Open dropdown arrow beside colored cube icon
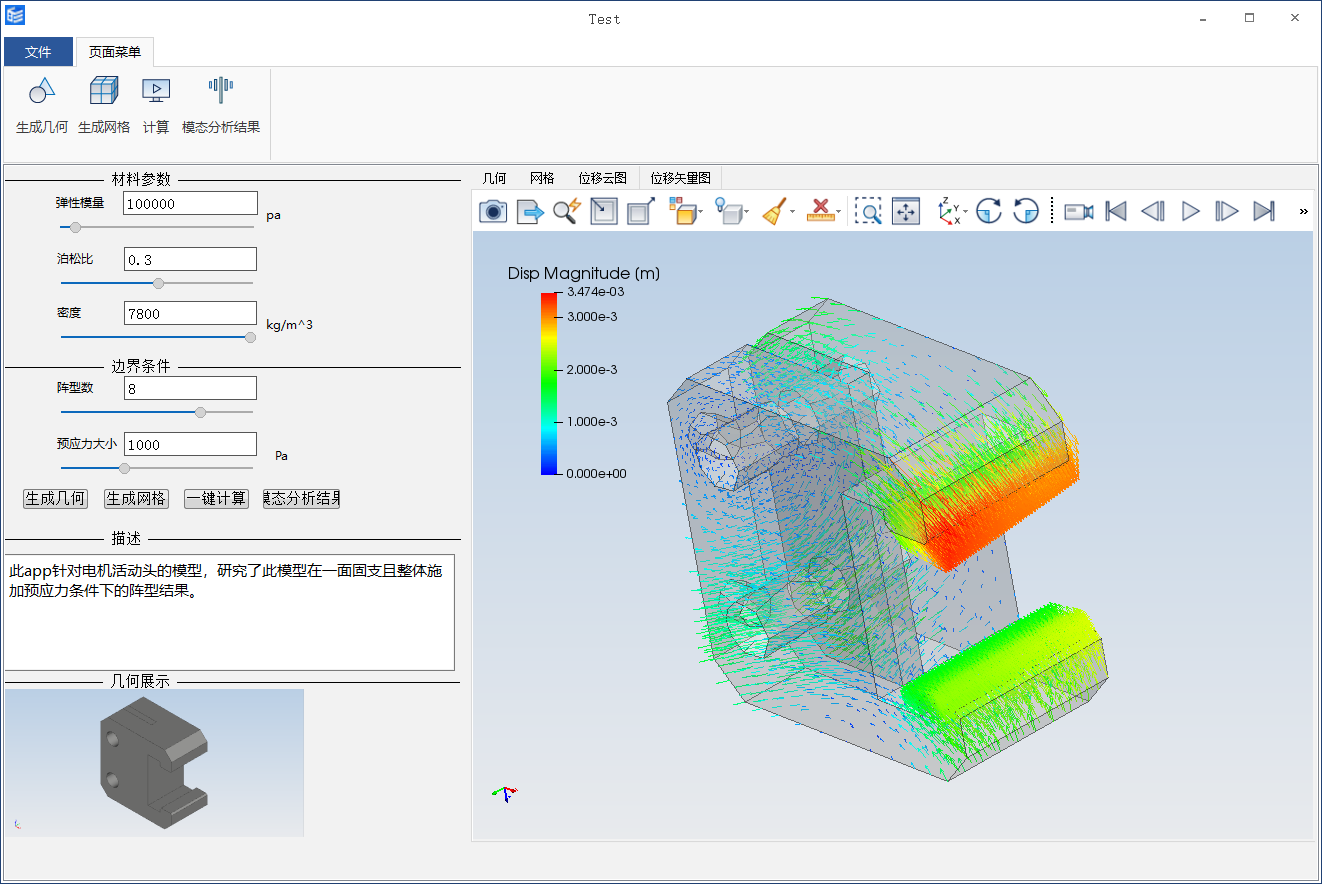Screen dimensions: 1322x884 (701, 212)
